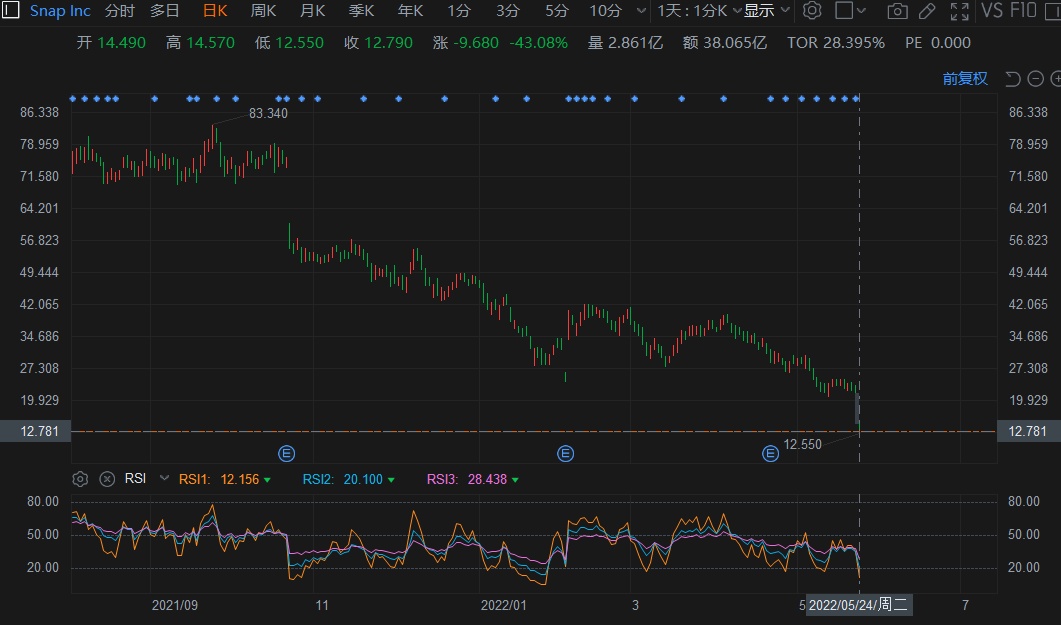Toggle RSI1 line visibility
This screenshot has width=1061, height=625.
[x=266, y=480]
